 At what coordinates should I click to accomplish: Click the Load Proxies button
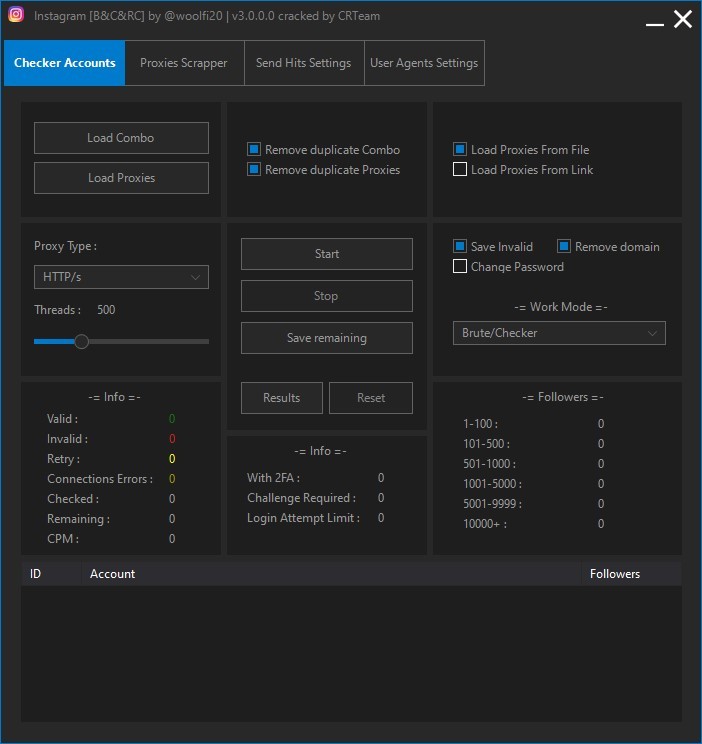(121, 178)
